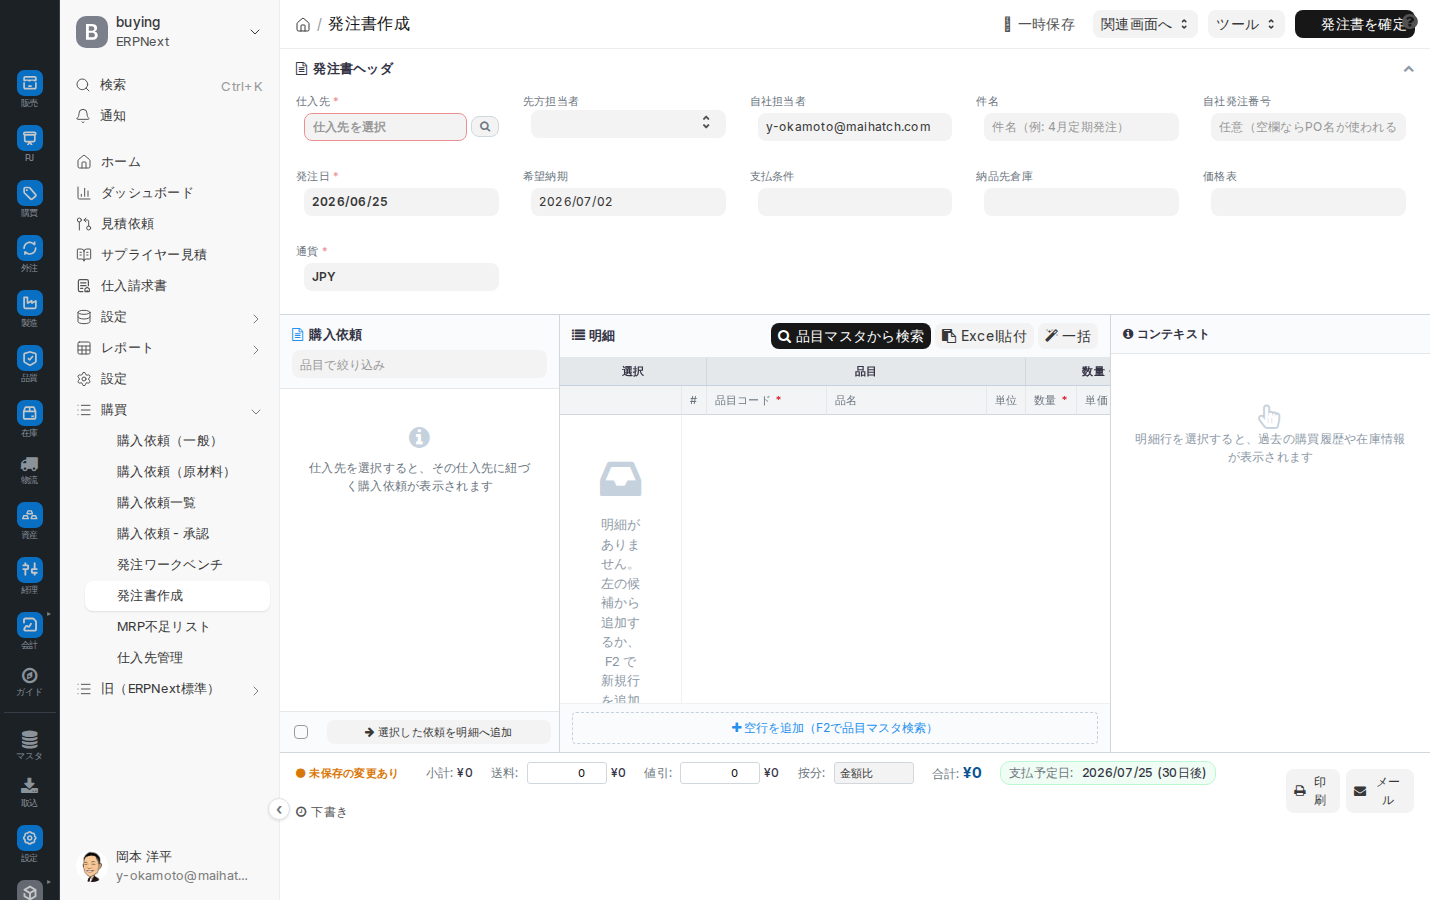Open 購入依頼（原材料）menu item
The height and width of the screenshot is (900, 1440).
(x=177, y=472)
